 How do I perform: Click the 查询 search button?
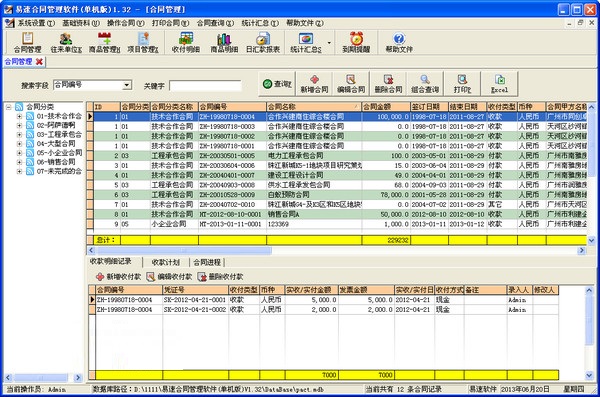277,83
